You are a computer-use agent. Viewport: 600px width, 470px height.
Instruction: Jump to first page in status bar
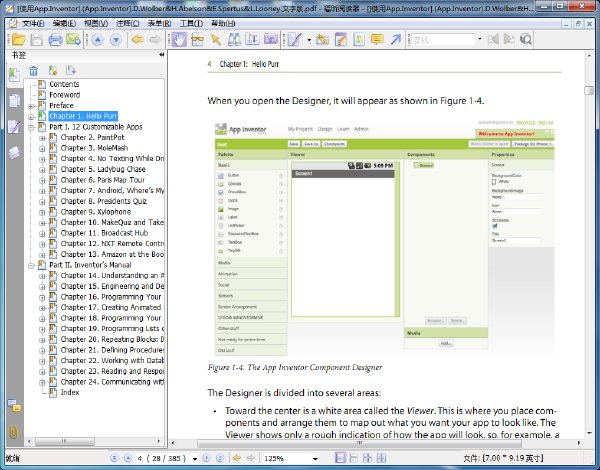click(114, 458)
